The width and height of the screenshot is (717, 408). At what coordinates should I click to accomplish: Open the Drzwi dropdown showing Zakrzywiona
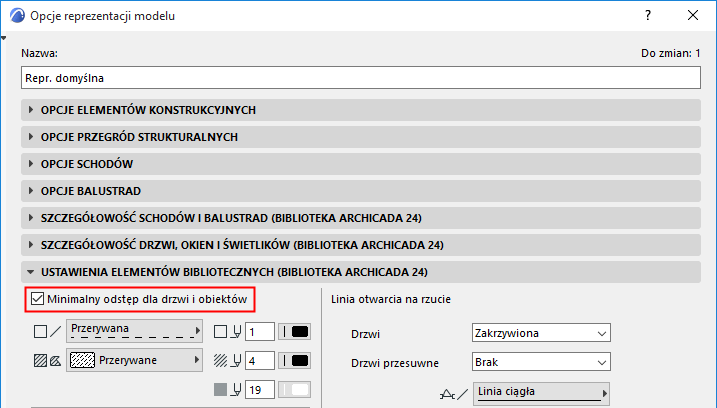541,333
